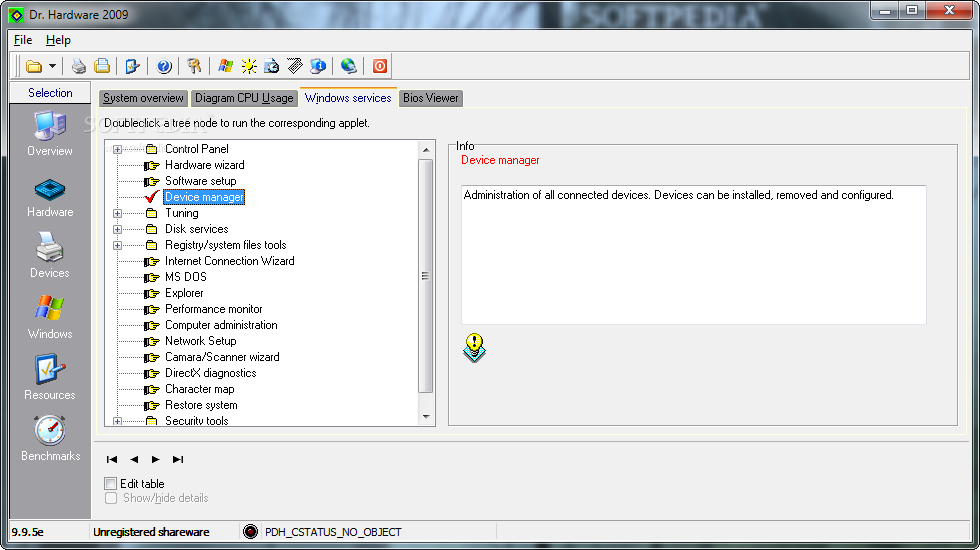Select Benchmarks in the Selection sidebar
The height and width of the screenshot is (550, 980).
click(x=50, y=438)
